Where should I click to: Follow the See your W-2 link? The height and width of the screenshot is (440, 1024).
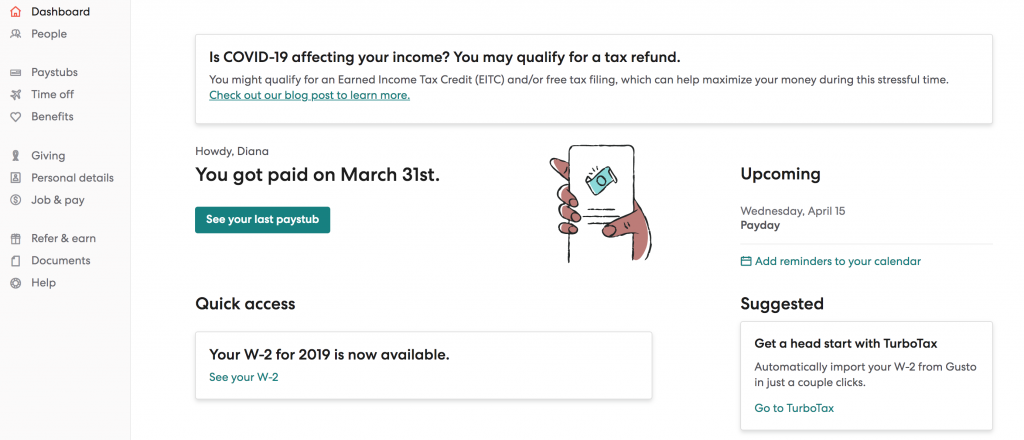[244, 377]
